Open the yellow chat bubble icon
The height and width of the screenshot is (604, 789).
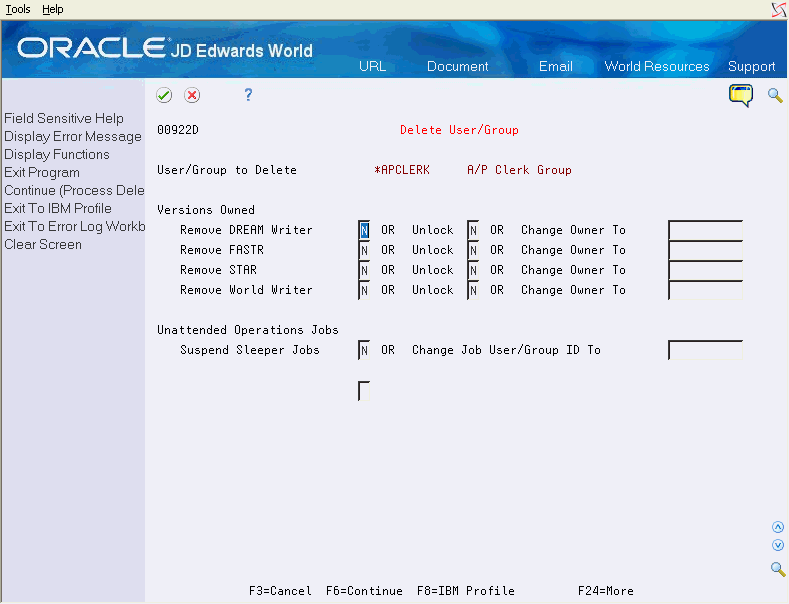[741, 95]
